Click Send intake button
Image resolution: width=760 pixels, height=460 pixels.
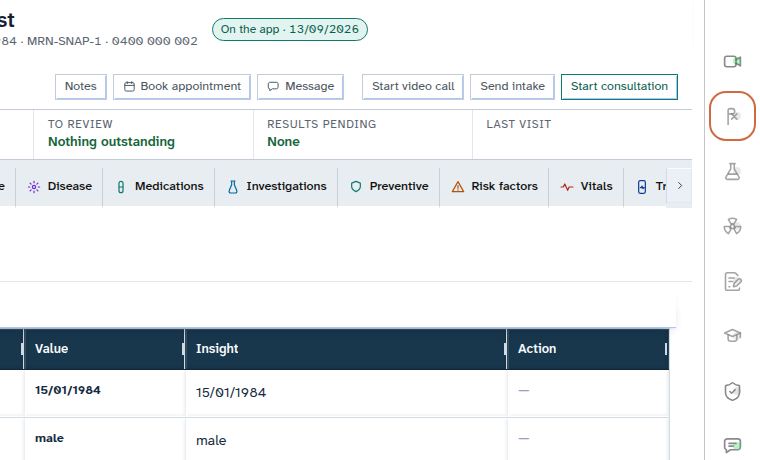512,87
